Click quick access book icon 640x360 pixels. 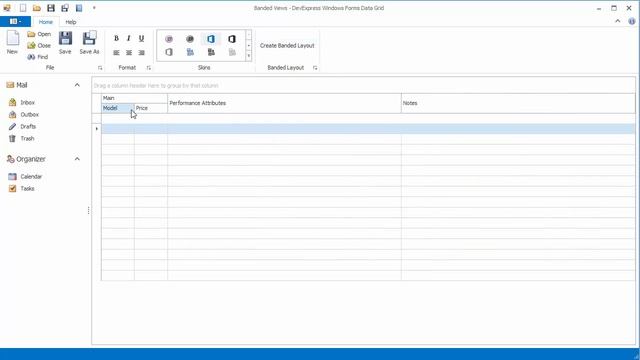coord(79,8)
